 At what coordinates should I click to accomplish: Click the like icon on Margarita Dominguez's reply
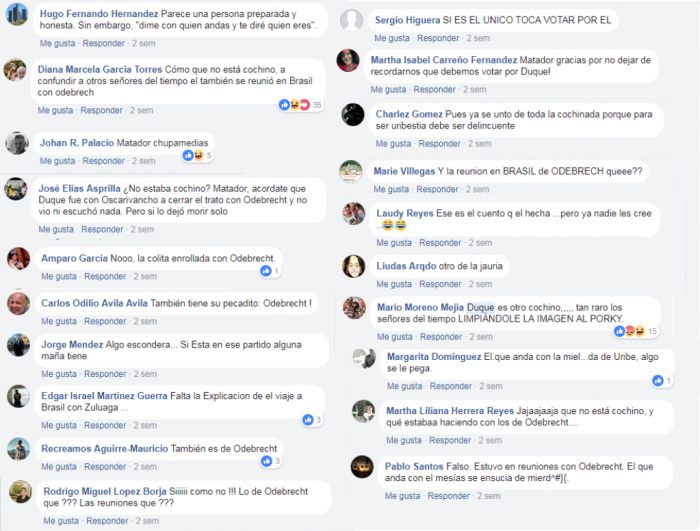click(x=658, y=380)
